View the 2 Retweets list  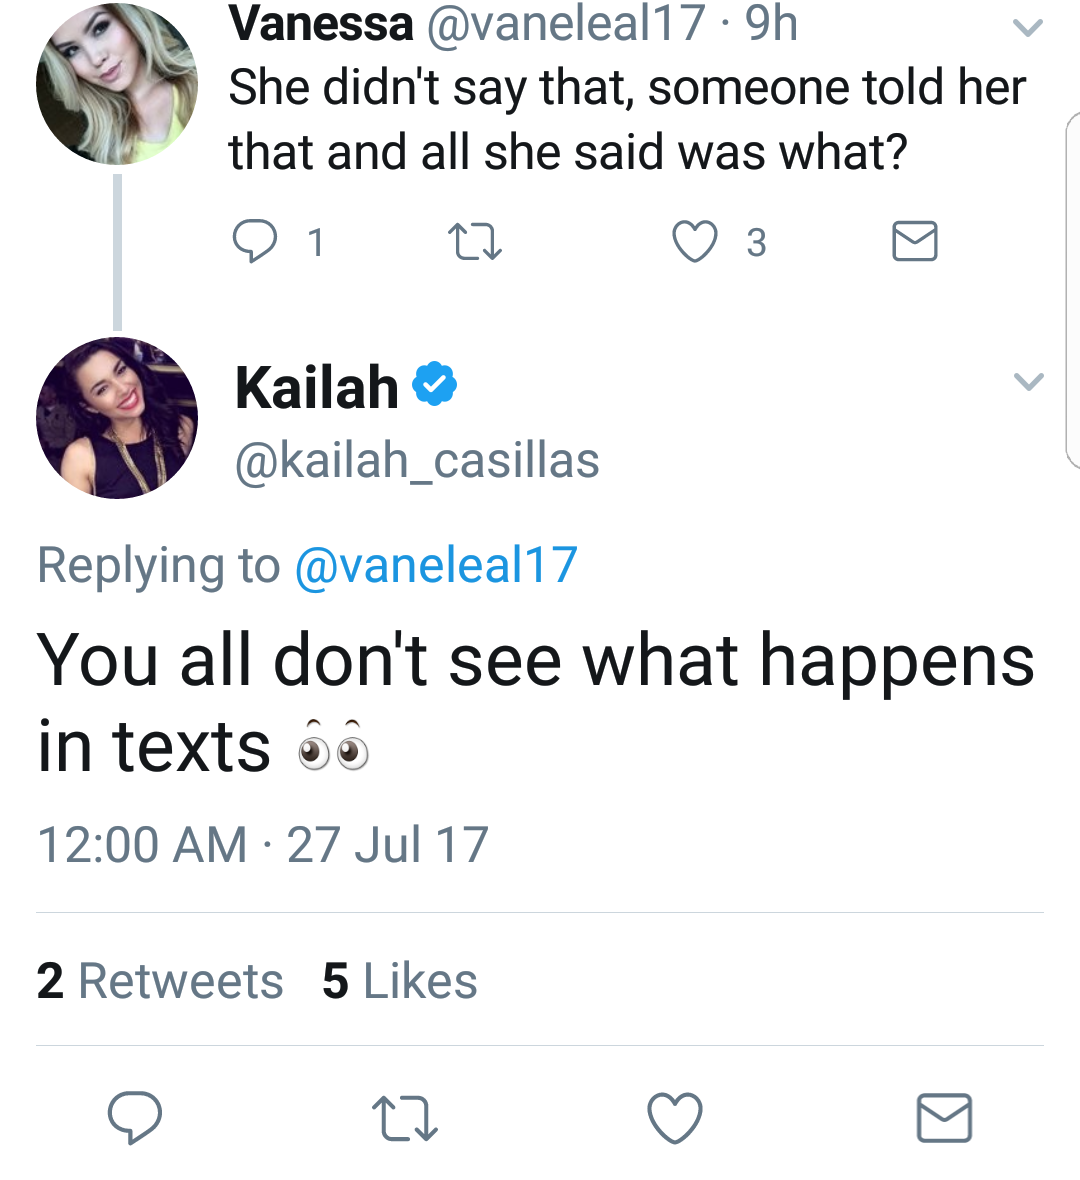[160, 981]
